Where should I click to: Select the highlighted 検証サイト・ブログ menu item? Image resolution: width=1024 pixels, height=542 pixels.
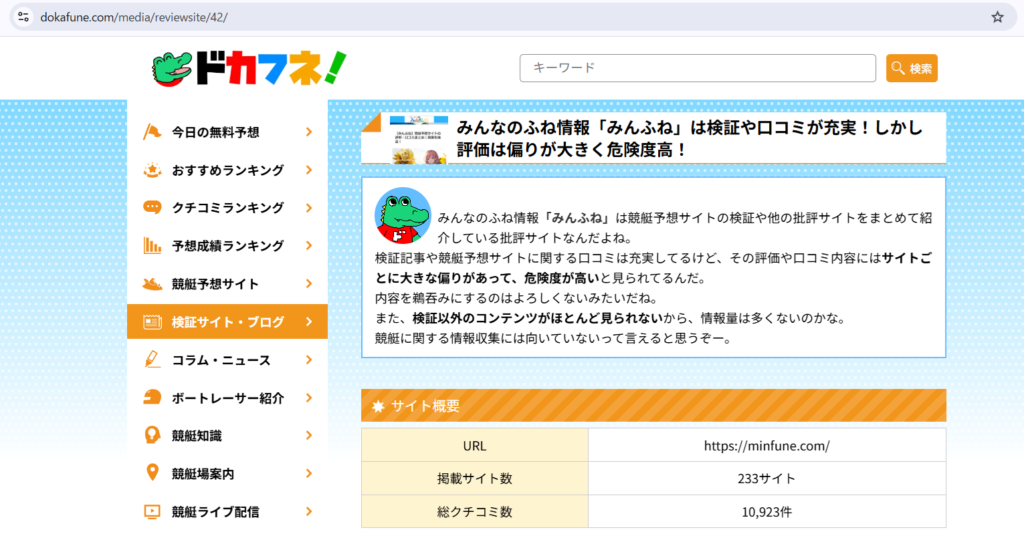coord(227,322)
